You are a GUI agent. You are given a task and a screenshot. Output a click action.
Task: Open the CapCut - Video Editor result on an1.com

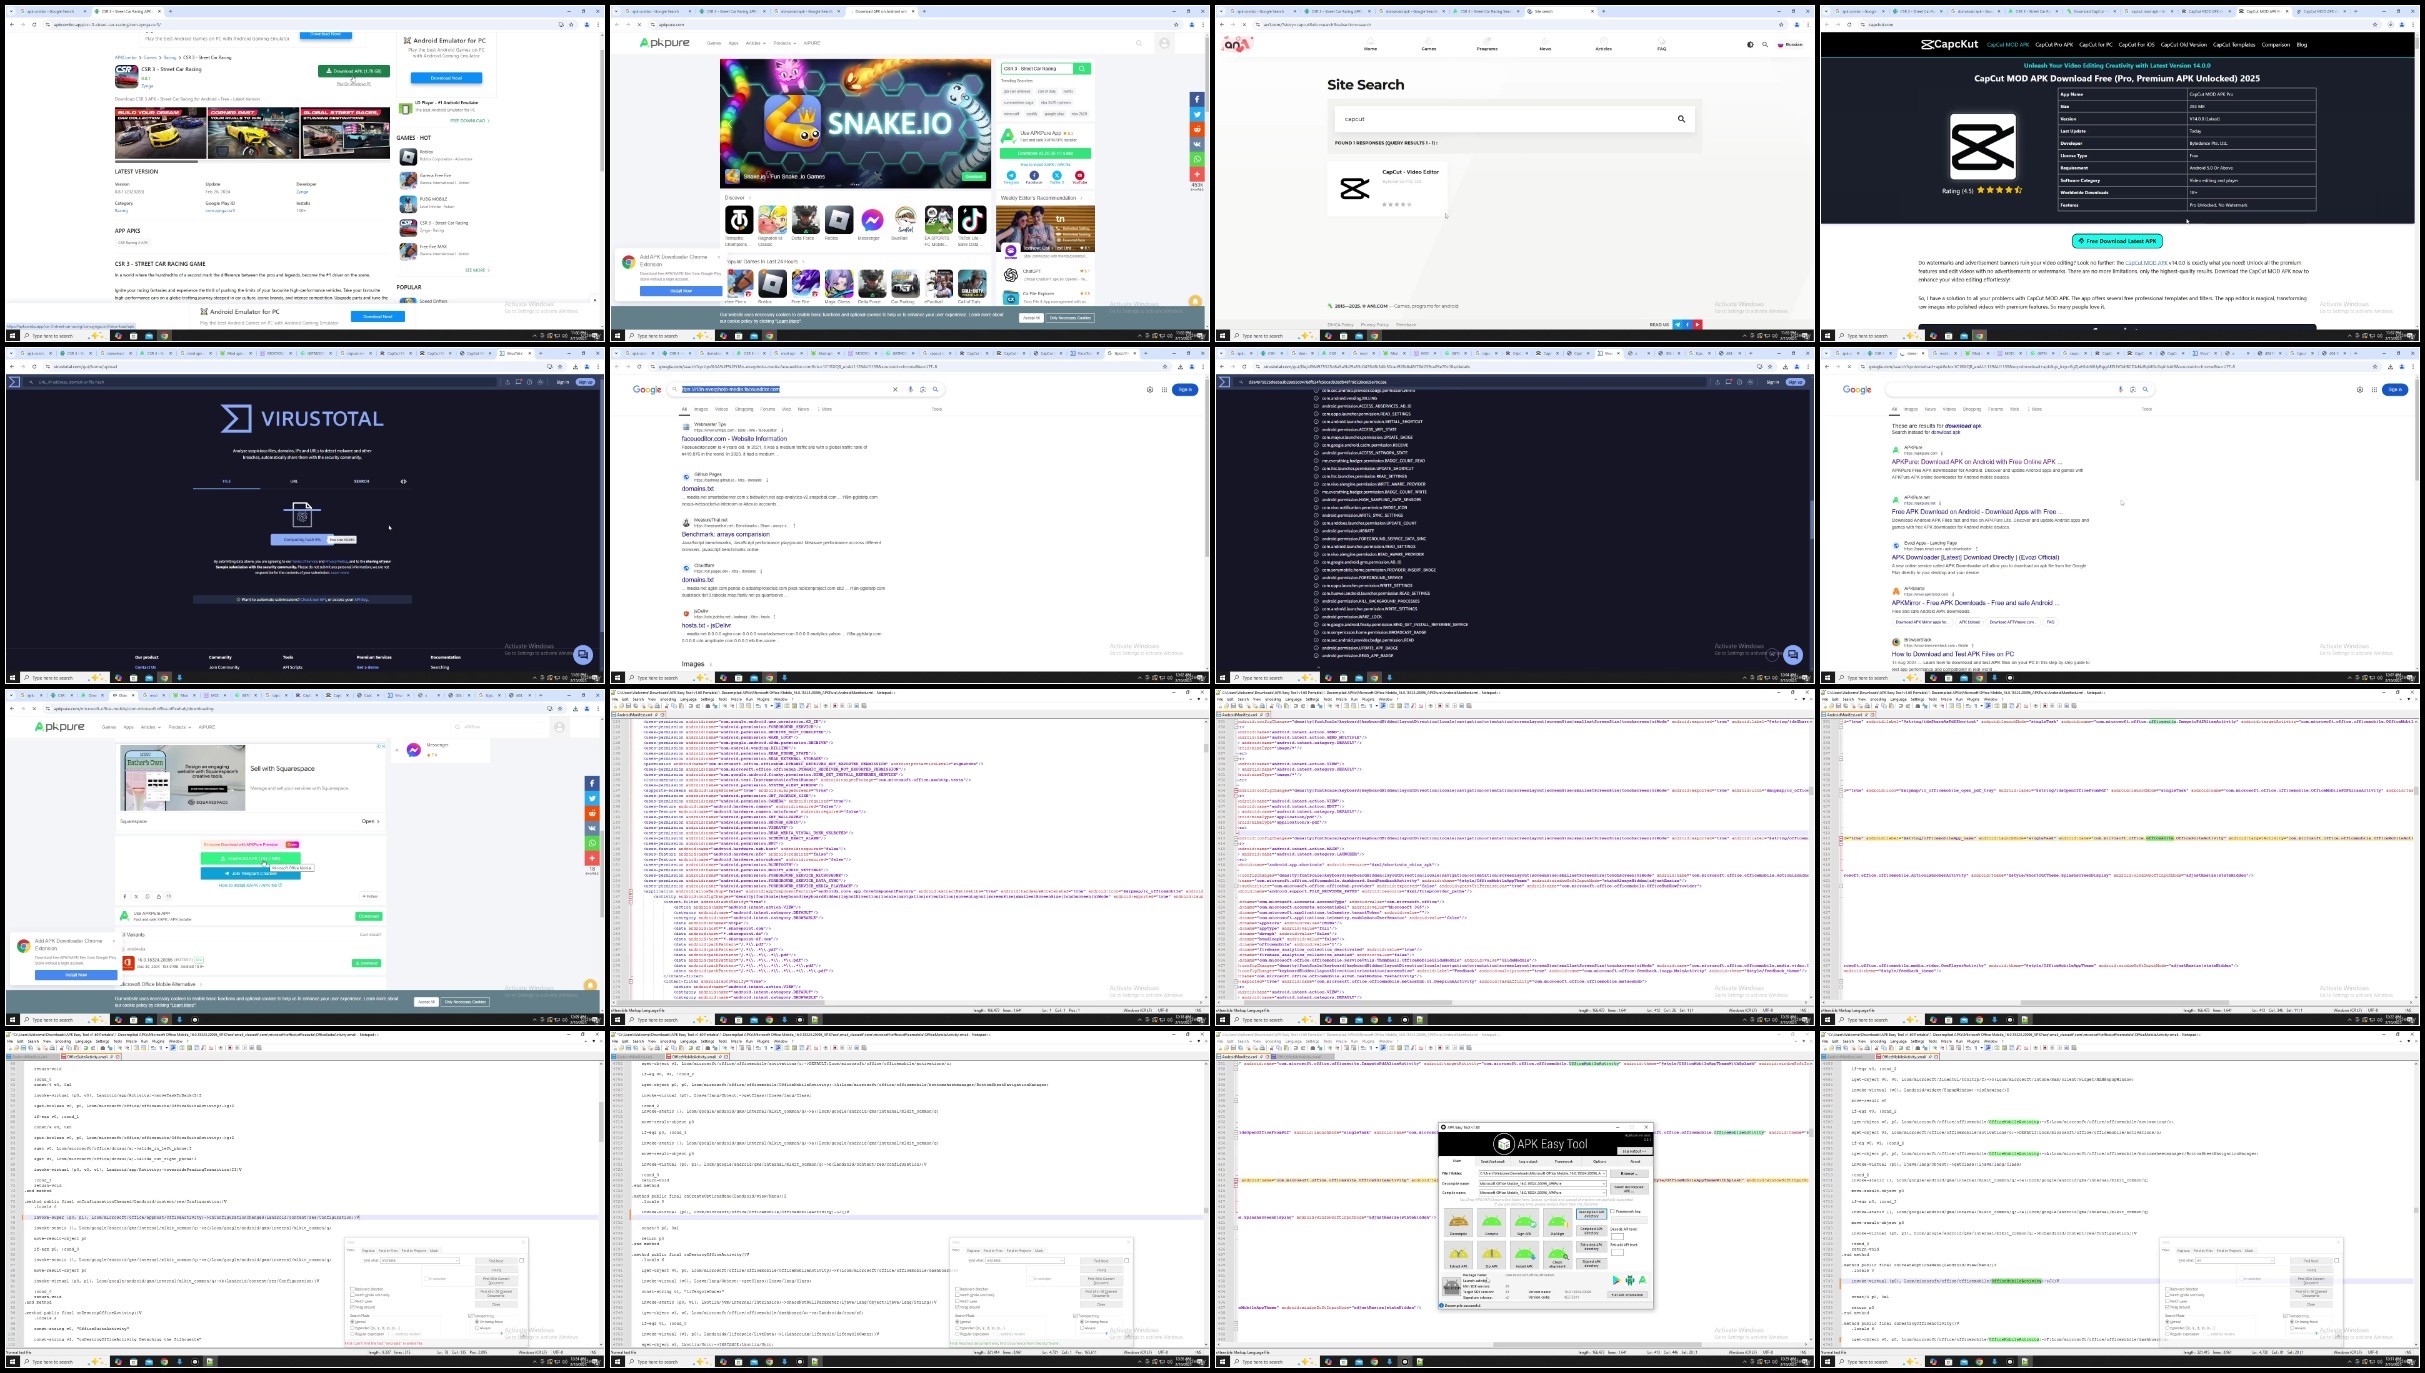click(x=1388, y=189)
